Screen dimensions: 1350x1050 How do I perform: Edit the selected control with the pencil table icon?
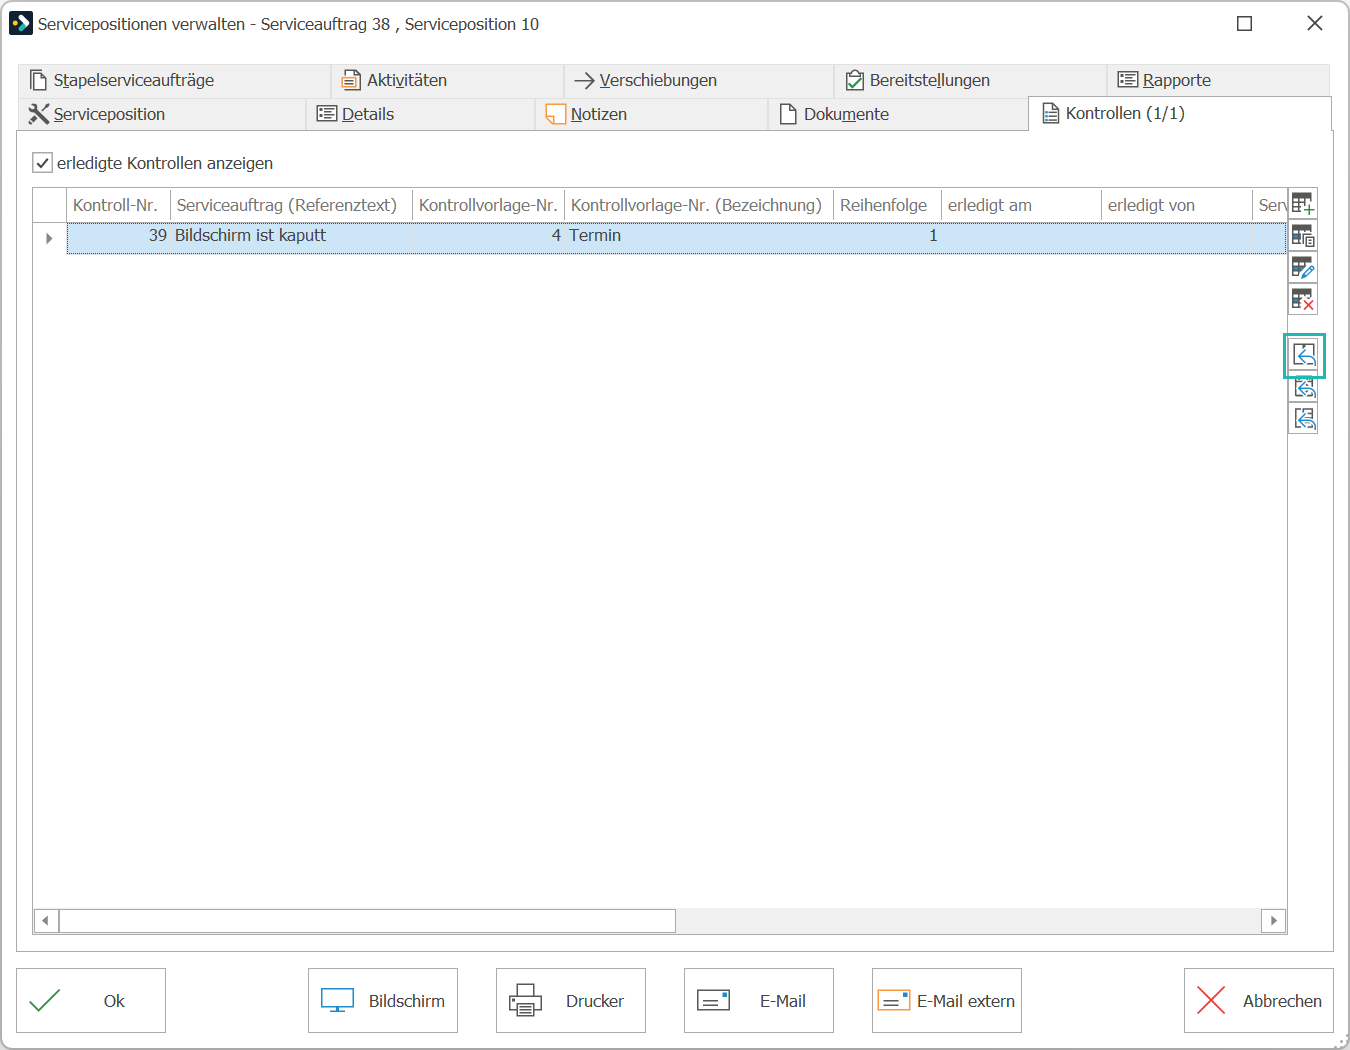[1303, 268]
